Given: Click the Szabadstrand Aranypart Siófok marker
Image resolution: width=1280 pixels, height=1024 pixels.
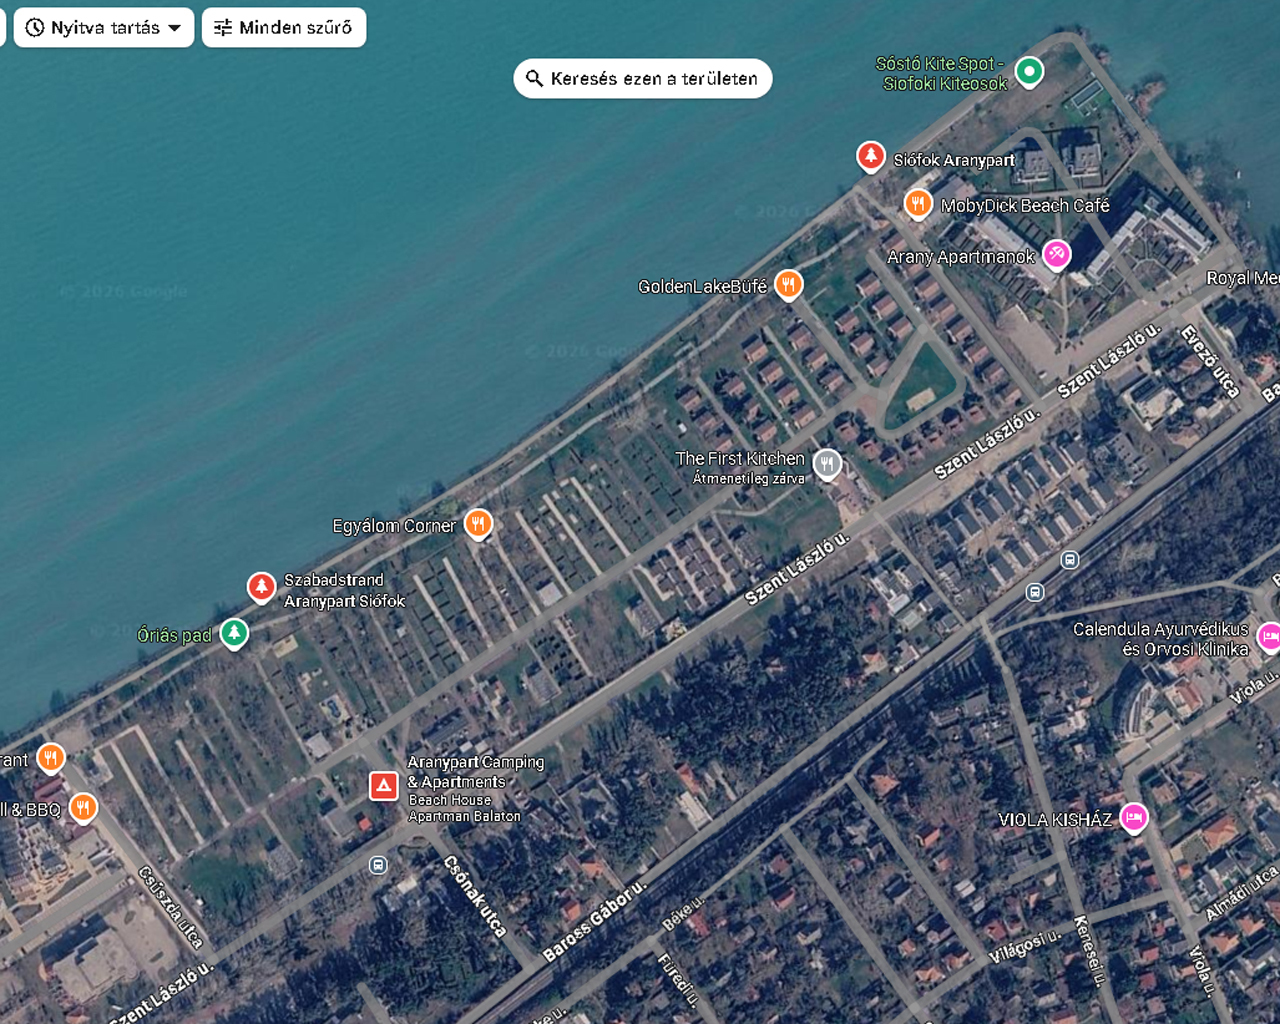Looking at the screenshot, I should click(260, 587).
